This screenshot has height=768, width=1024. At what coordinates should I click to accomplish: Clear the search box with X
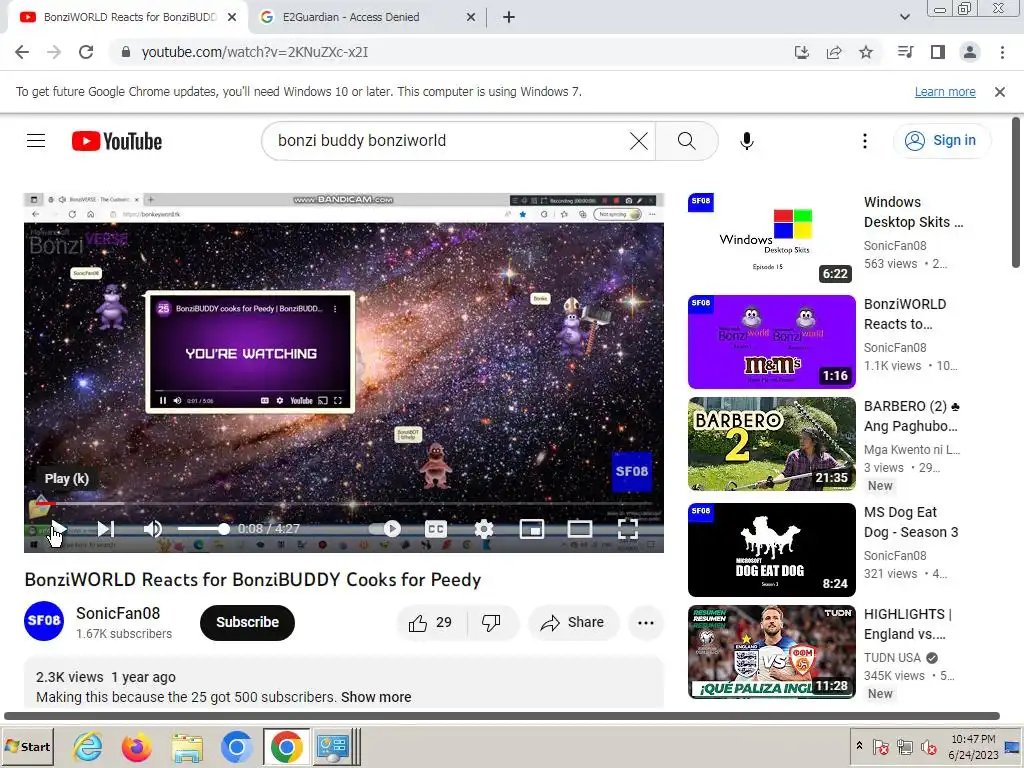tap(639, 141)
